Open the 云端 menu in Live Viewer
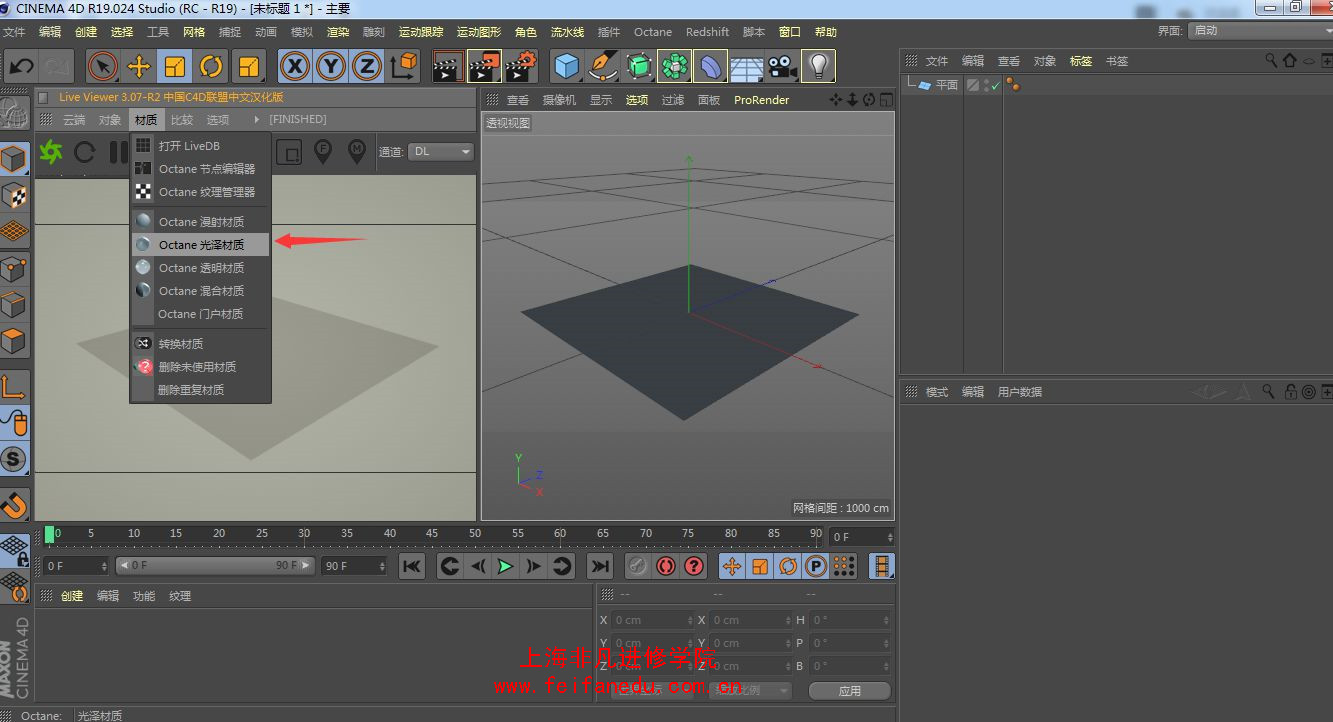This screenshot has height=722, width=1333. (74, 120)
